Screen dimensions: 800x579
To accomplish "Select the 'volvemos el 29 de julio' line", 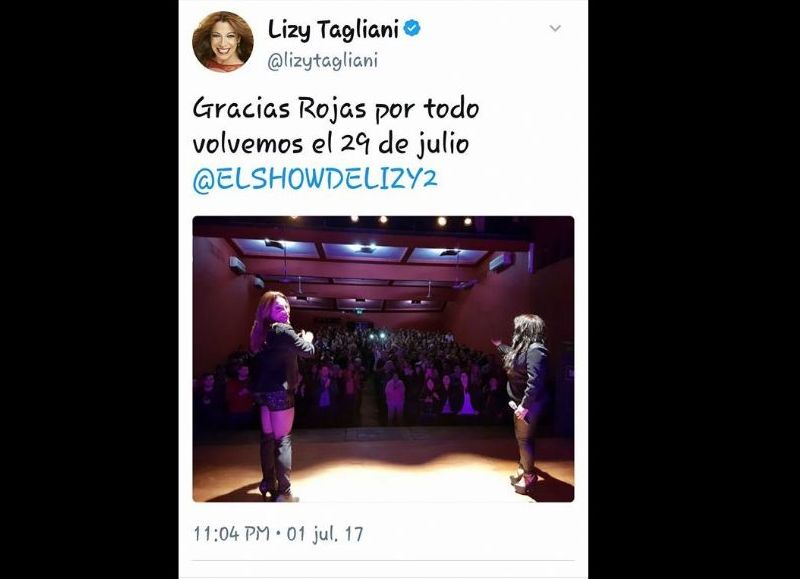I will click(x=331, y=144).
